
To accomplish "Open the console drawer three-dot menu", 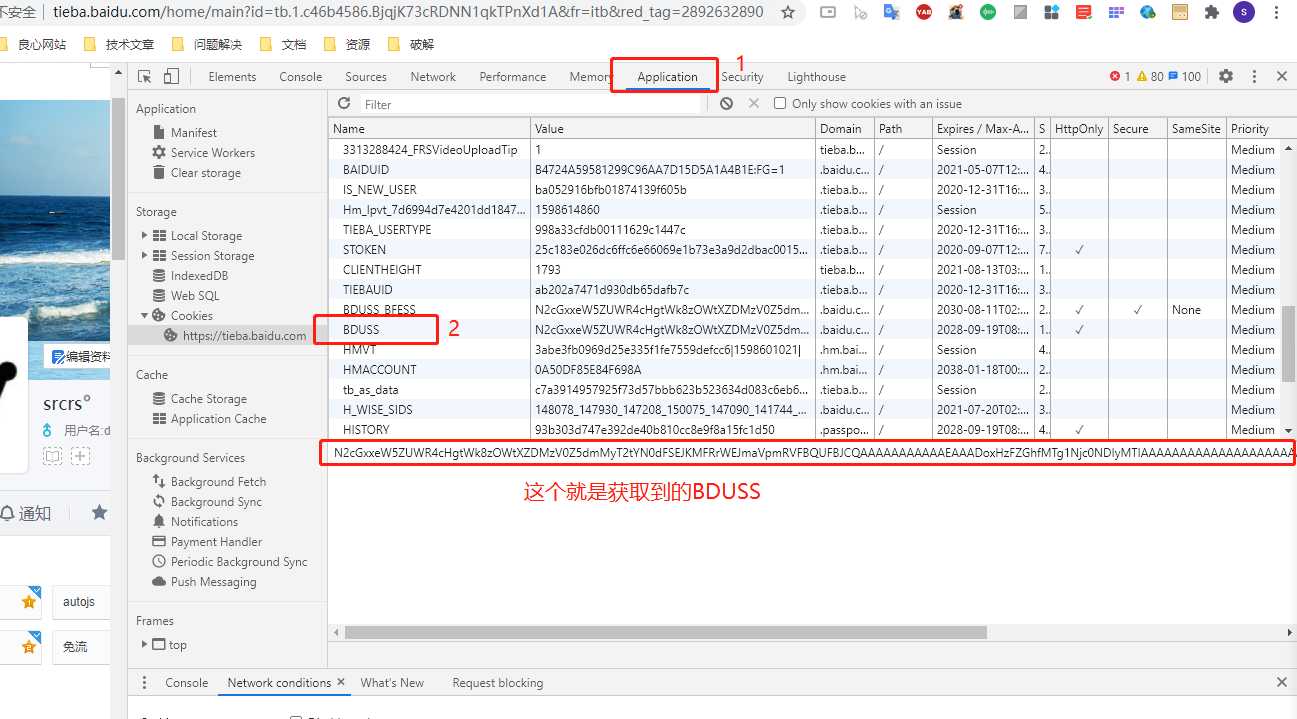I will pyautogui.click(x=144, y=683).
